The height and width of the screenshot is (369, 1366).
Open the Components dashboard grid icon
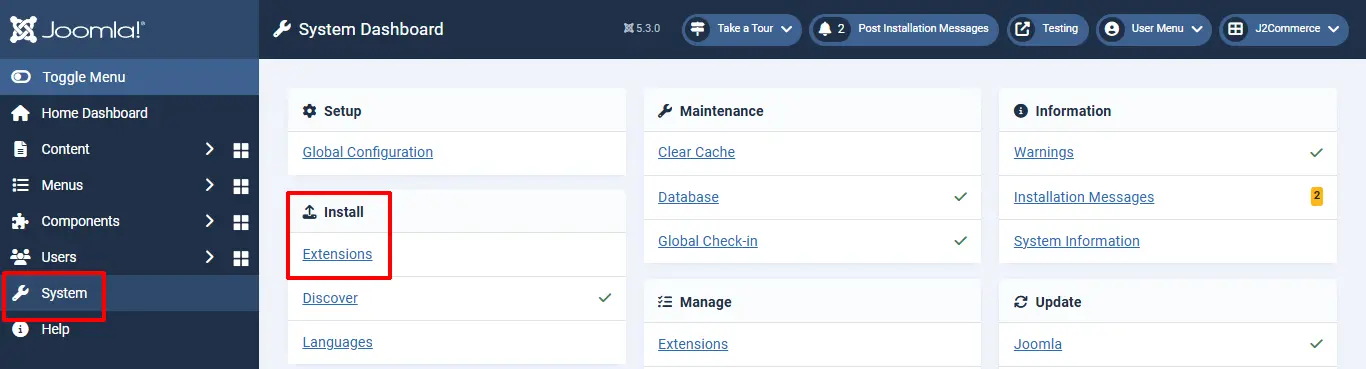pos(240,222)
